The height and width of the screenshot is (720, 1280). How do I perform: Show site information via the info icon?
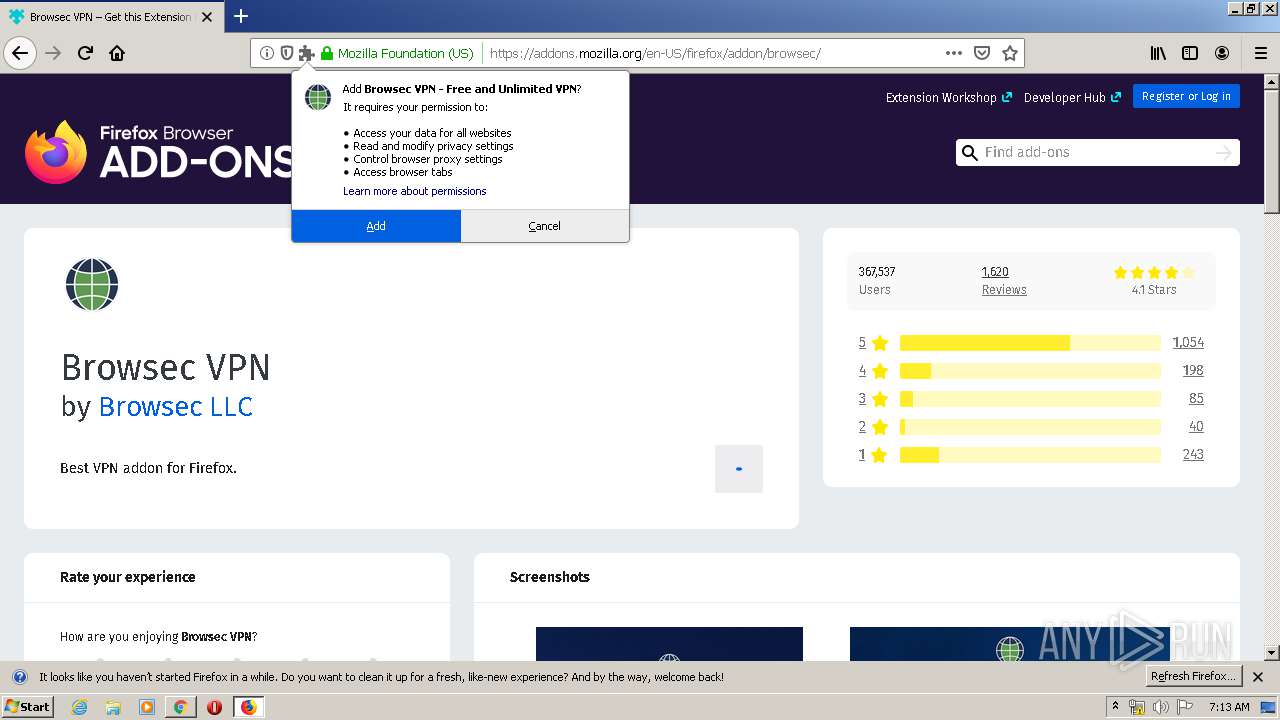(x=266, y=53)
